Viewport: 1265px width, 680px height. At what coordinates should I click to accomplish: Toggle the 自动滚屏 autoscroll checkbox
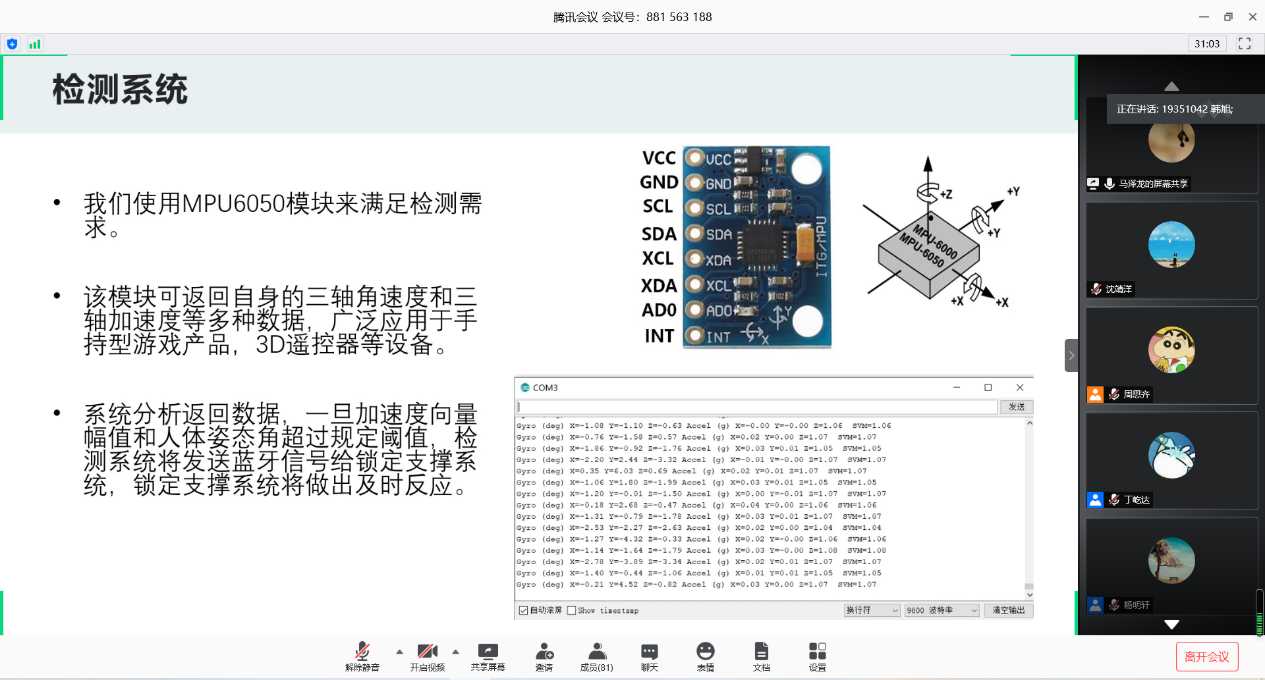tap(523, 611)
